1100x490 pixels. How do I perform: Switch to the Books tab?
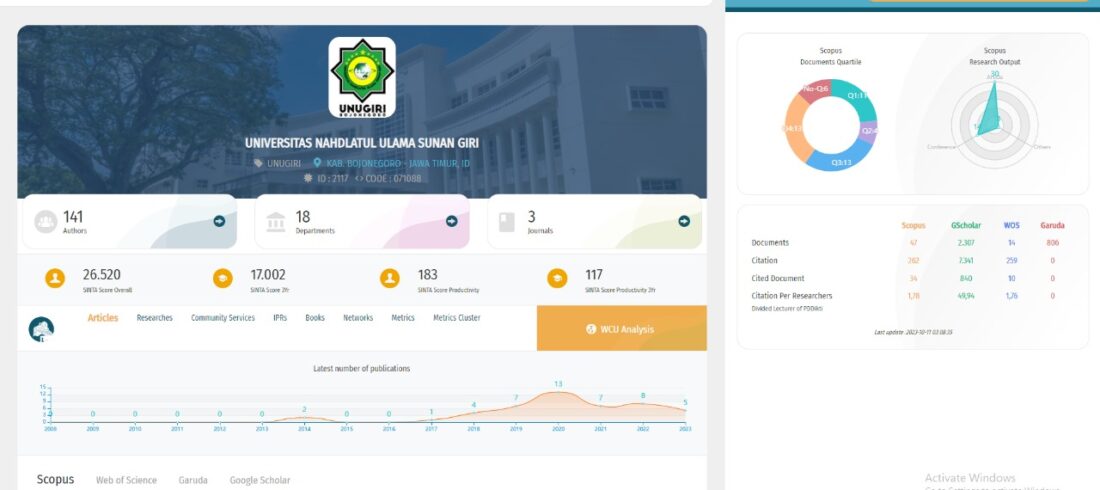(315, 318)
